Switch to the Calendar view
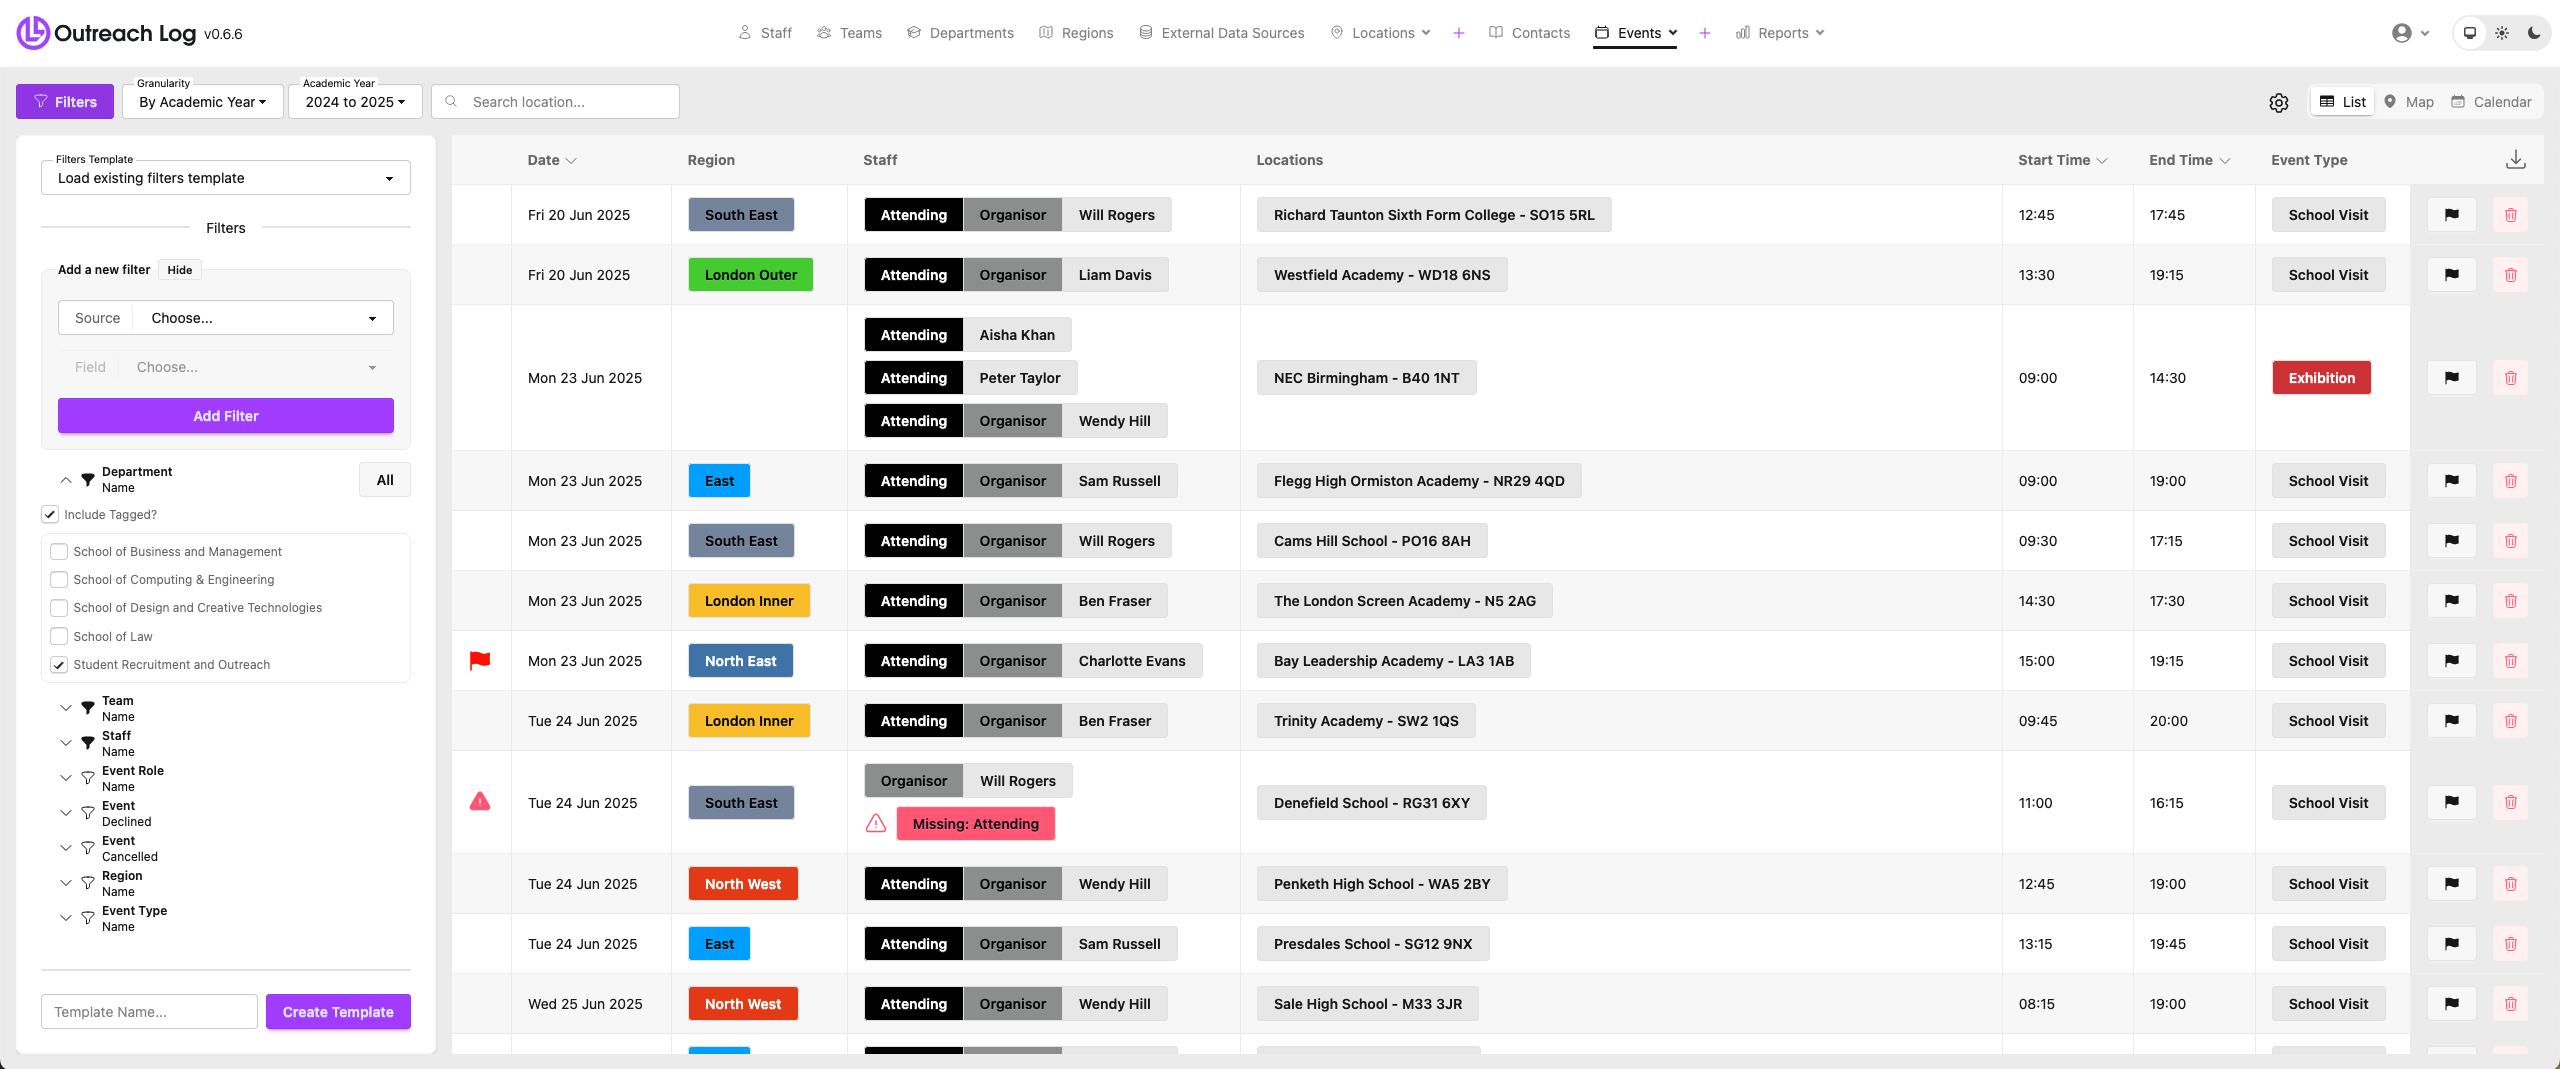The width and height of the screenshot is (2560, 1069). pyautogui.click(x=2491, y=102)
